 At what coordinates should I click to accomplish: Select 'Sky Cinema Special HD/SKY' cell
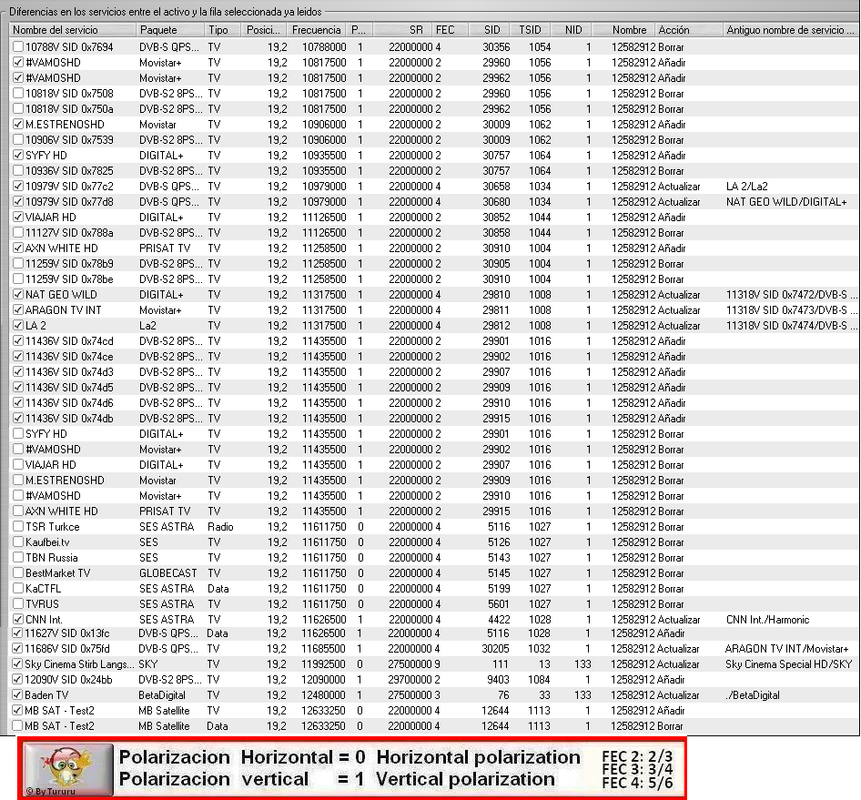[789, 664]
